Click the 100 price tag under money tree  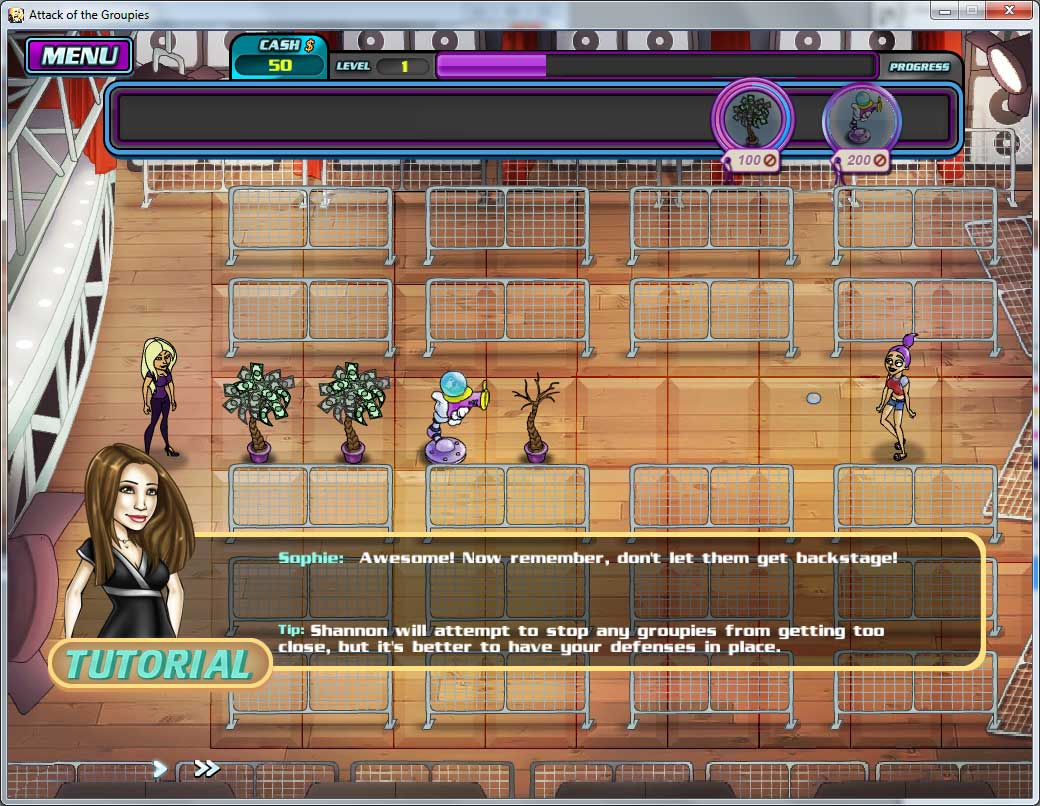coord(755,160)
